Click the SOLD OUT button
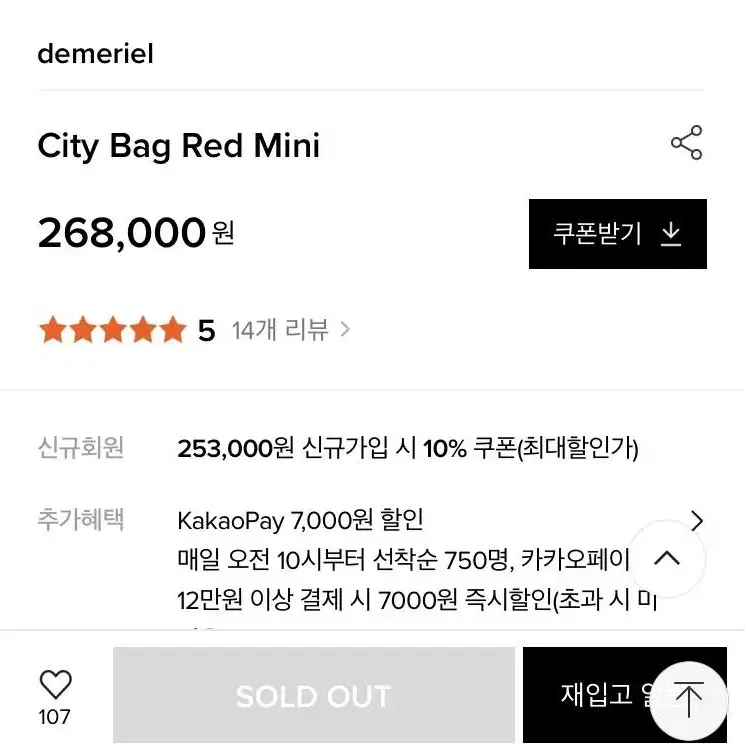Screen dimensions: 745x745 [314, 695]
